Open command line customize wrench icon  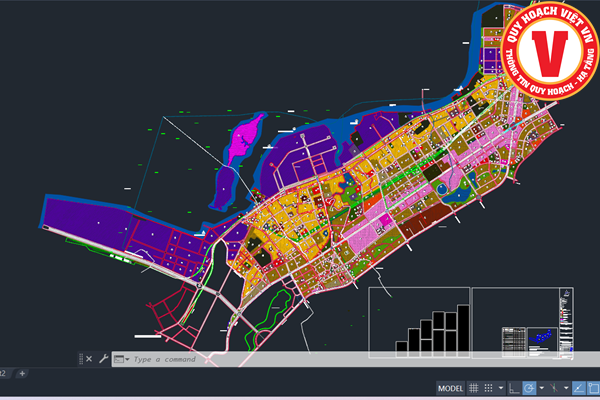(103, 358)
